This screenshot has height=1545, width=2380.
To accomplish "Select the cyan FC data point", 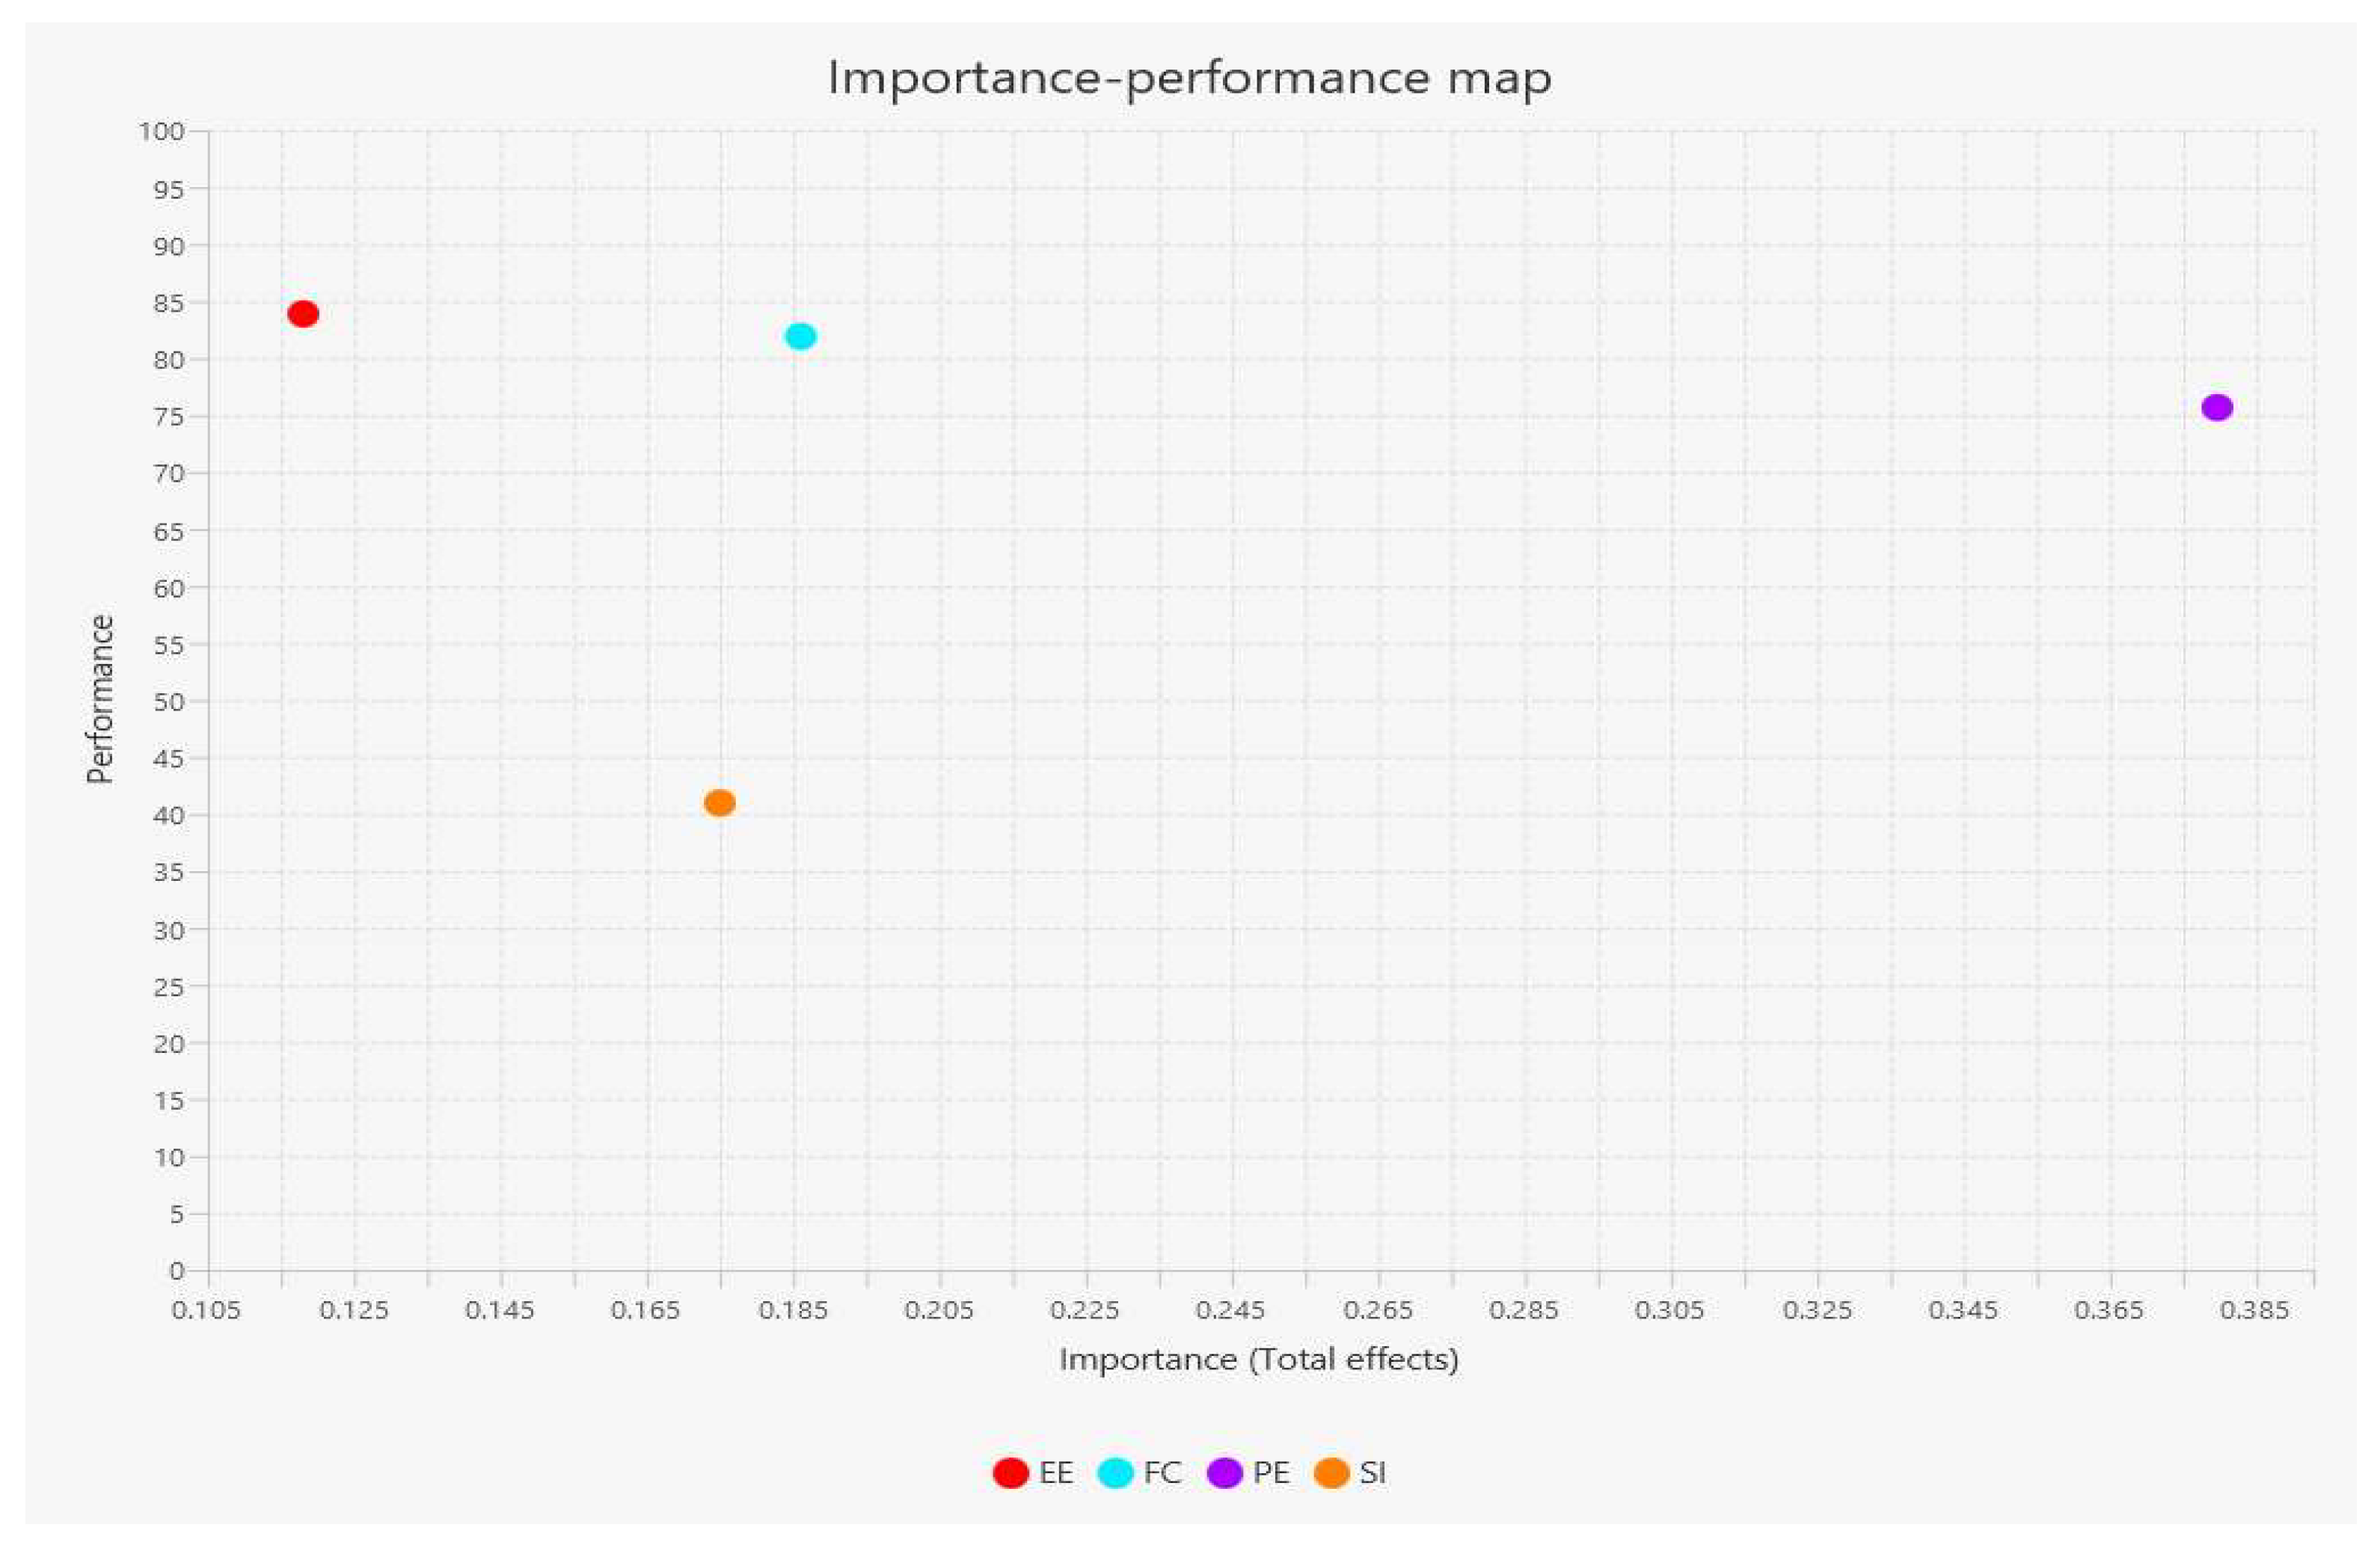I will coord(800,337).
